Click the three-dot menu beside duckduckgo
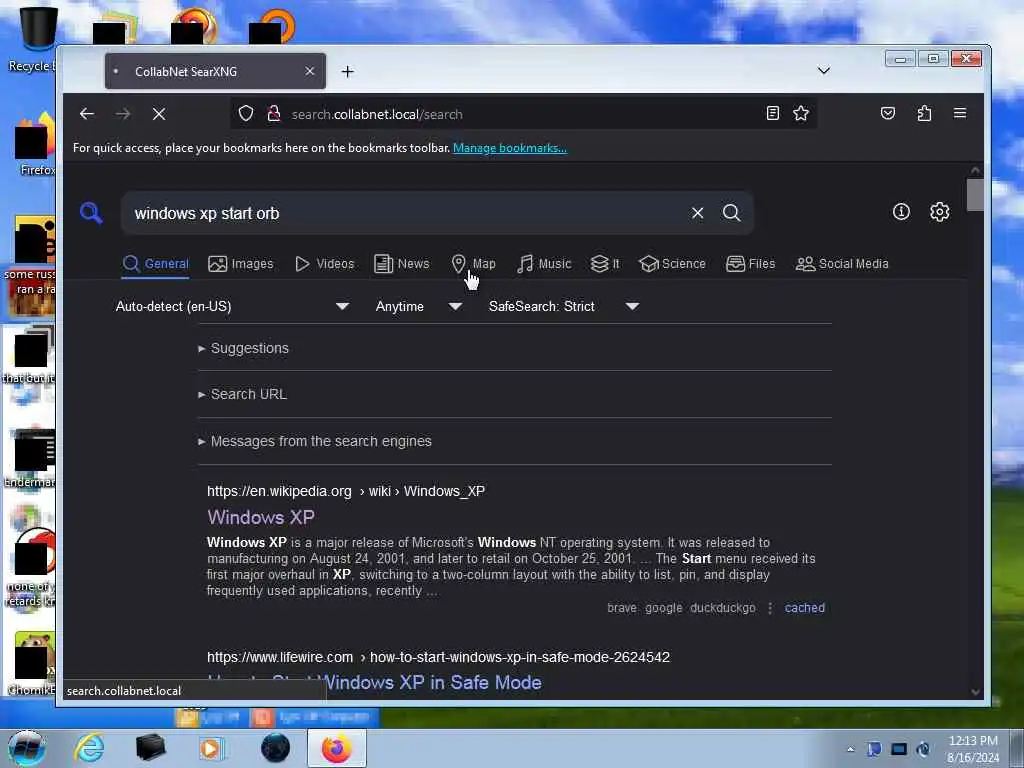Screen dimensions: 1024x768 pyautogui.click(x=770, y=608)
